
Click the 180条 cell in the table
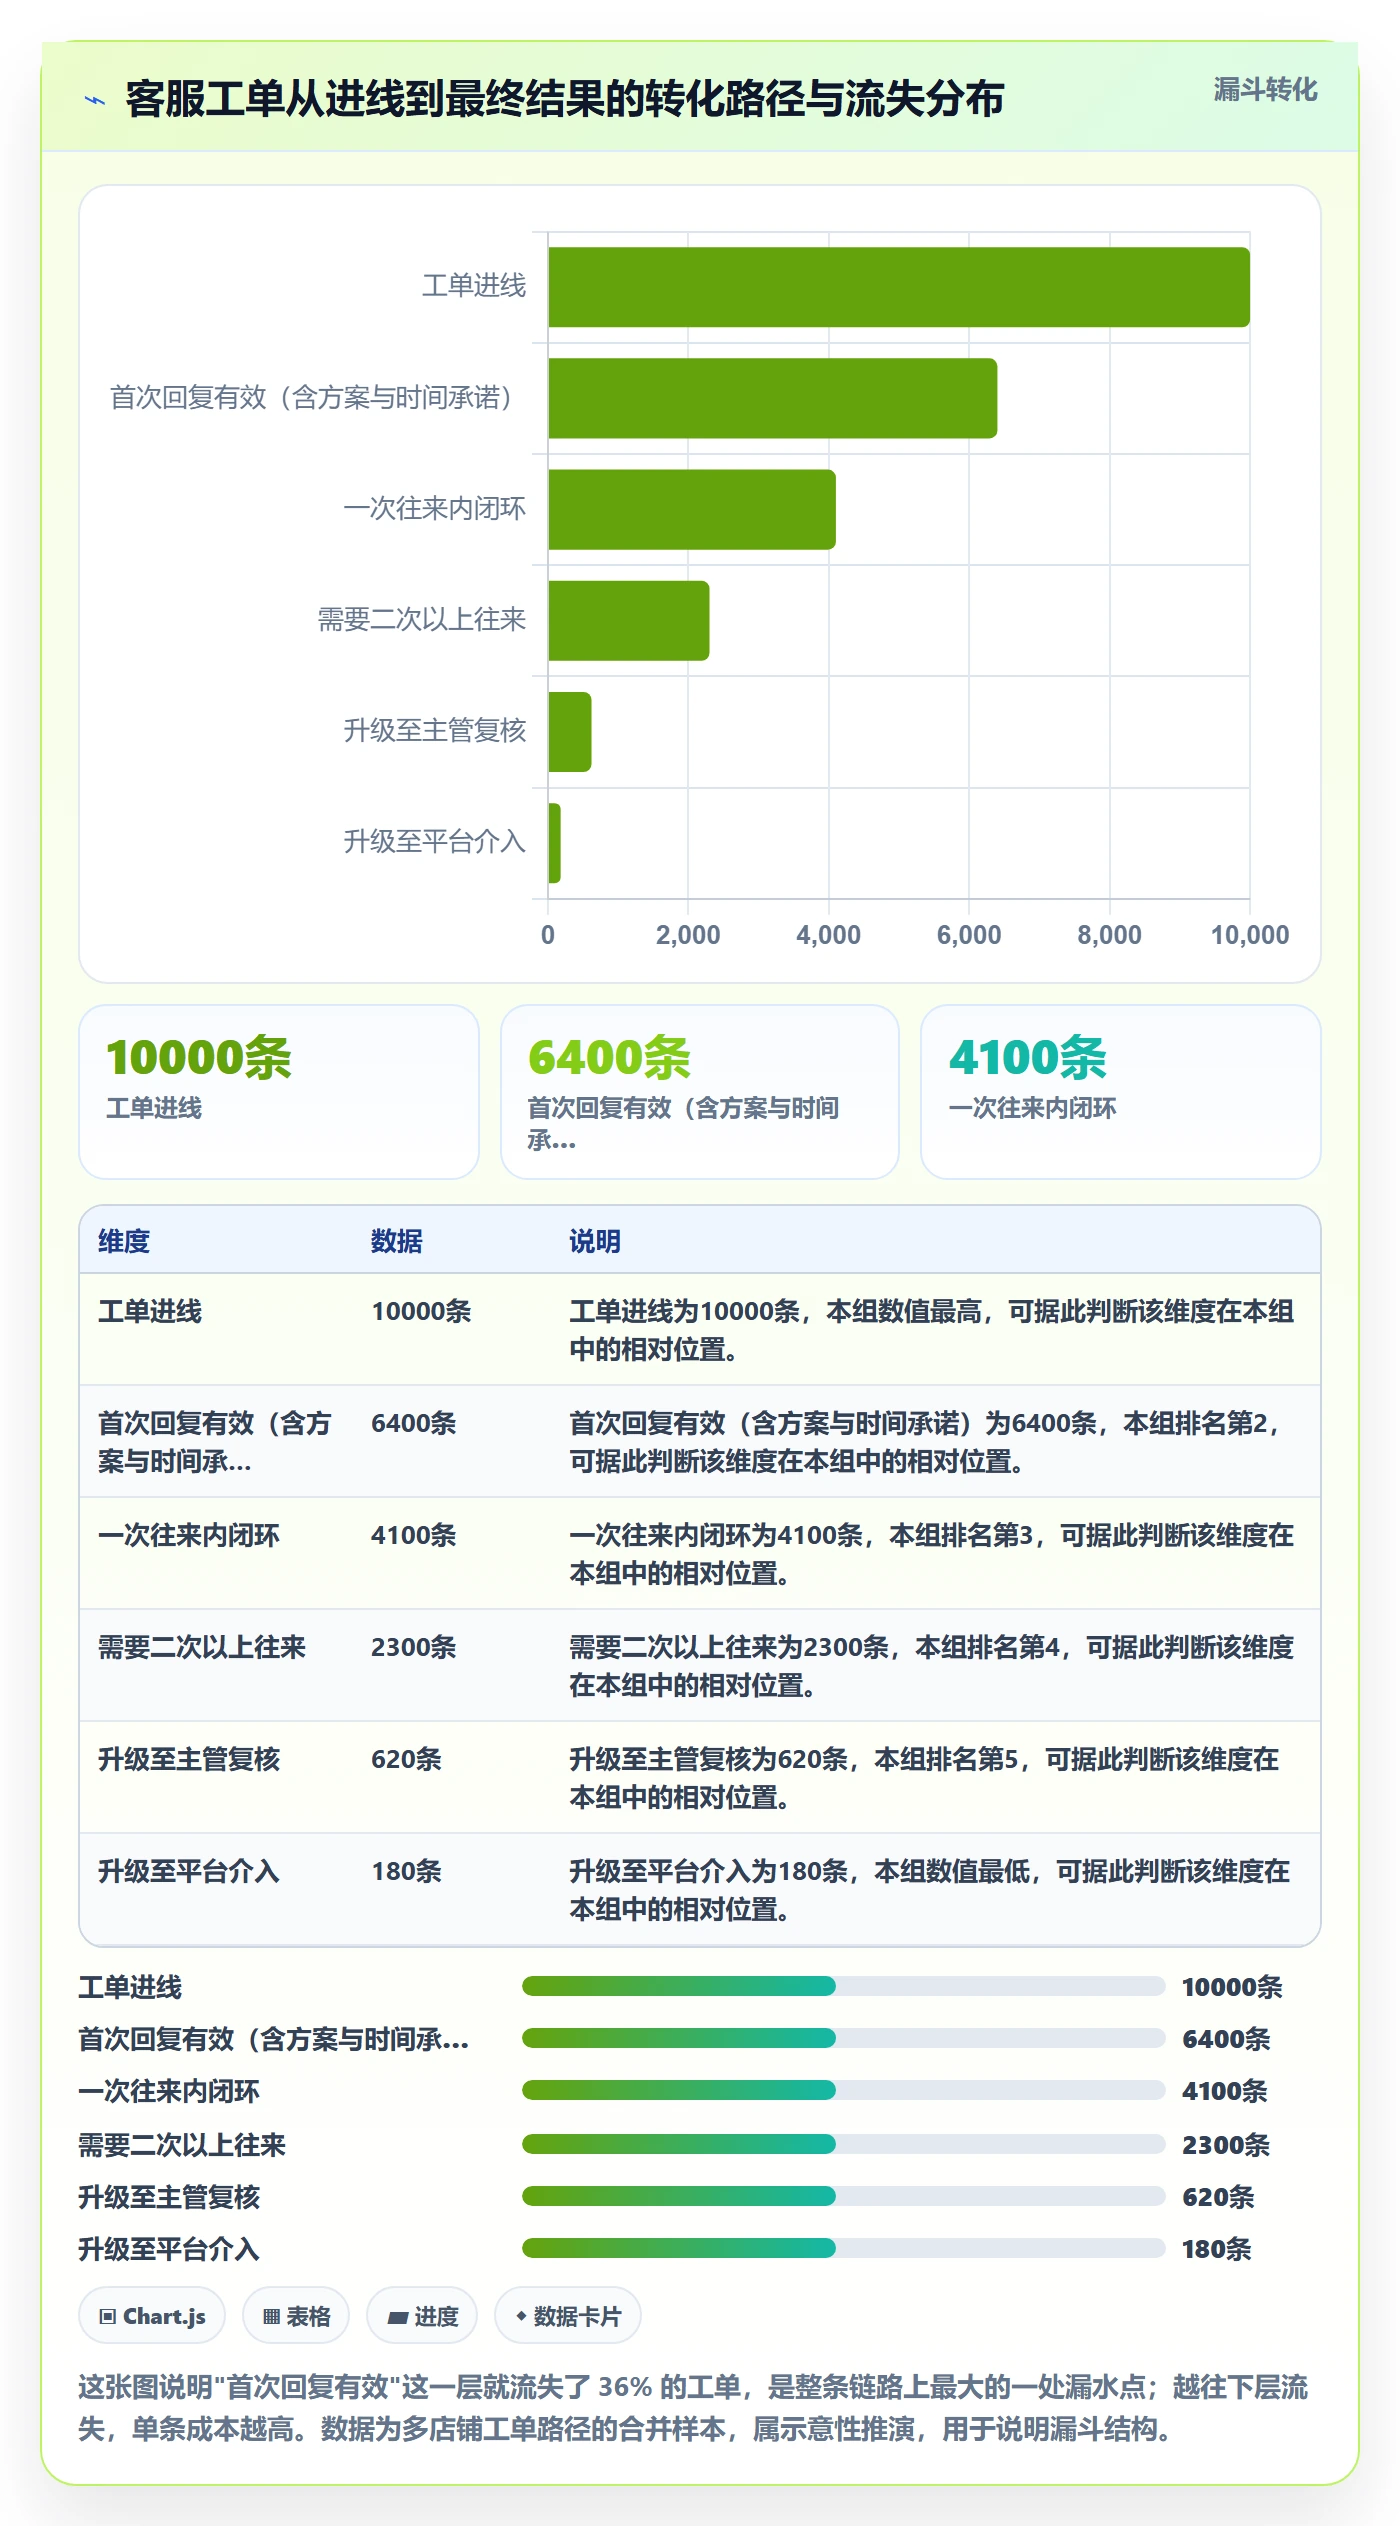pyautogui.click(x=406, y=1871)
